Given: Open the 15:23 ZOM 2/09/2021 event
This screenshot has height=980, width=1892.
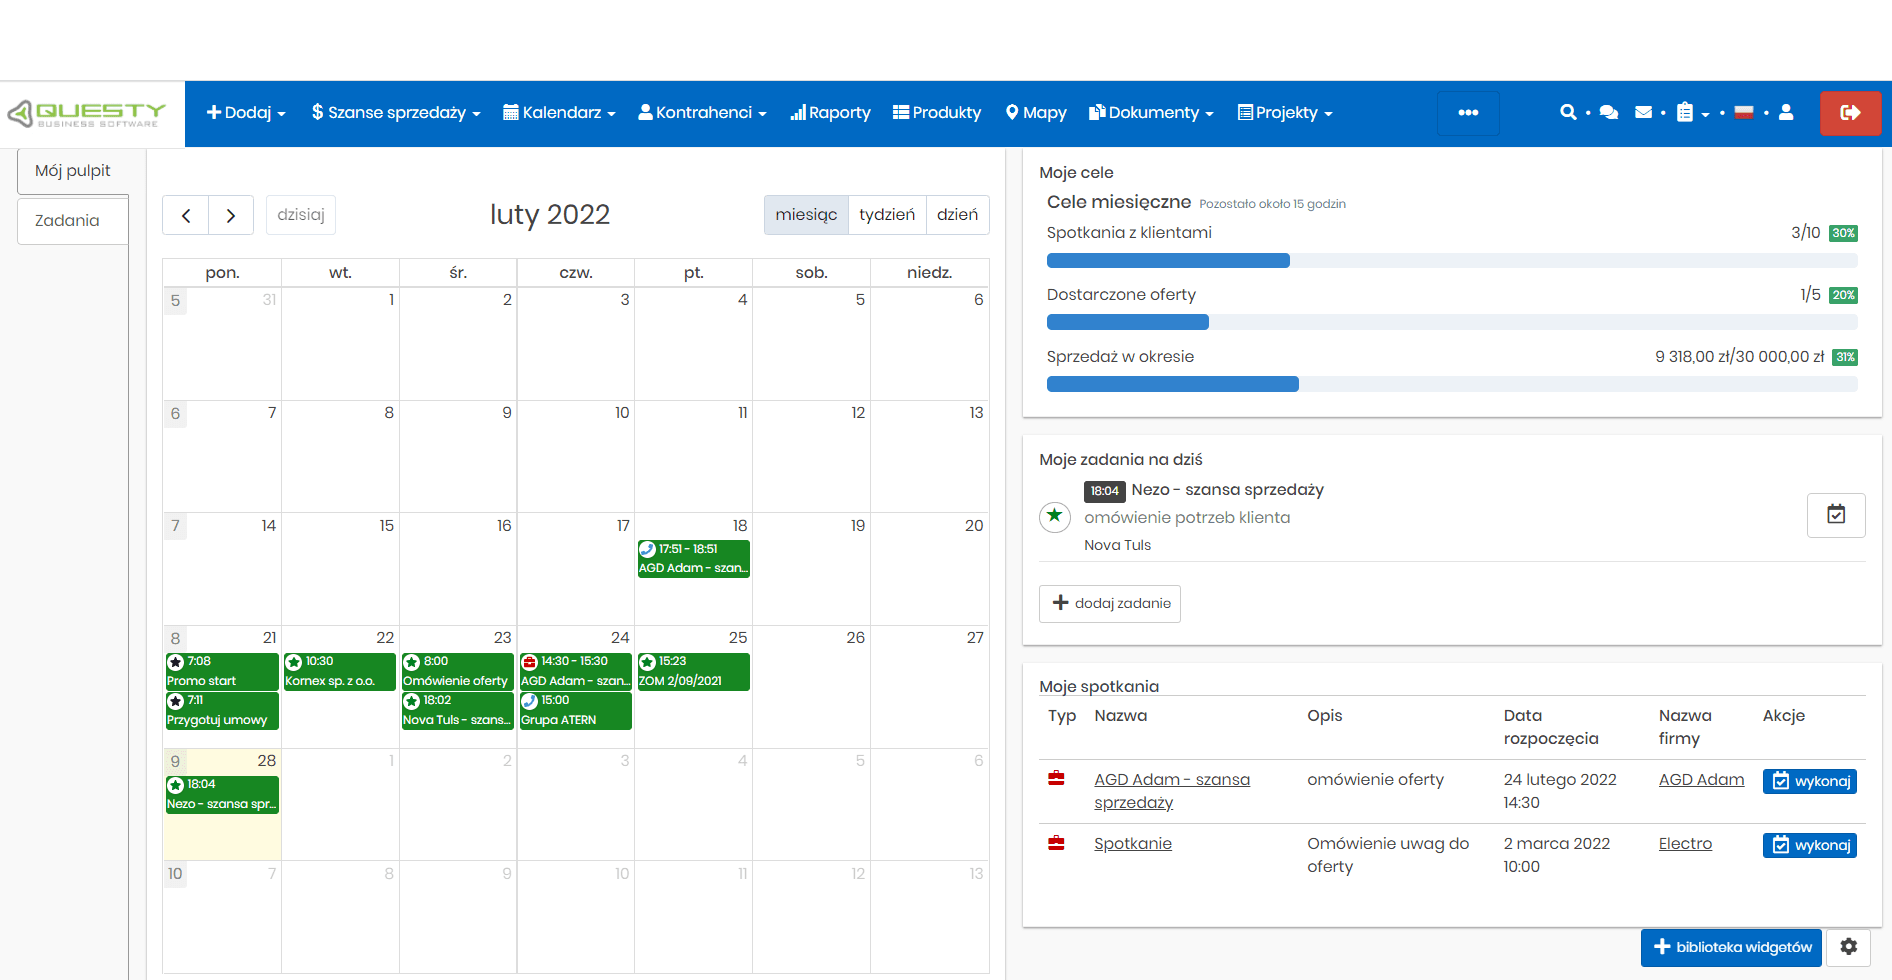Looking at the screenshot, I should pyautogui.click(x=694, y=671).
